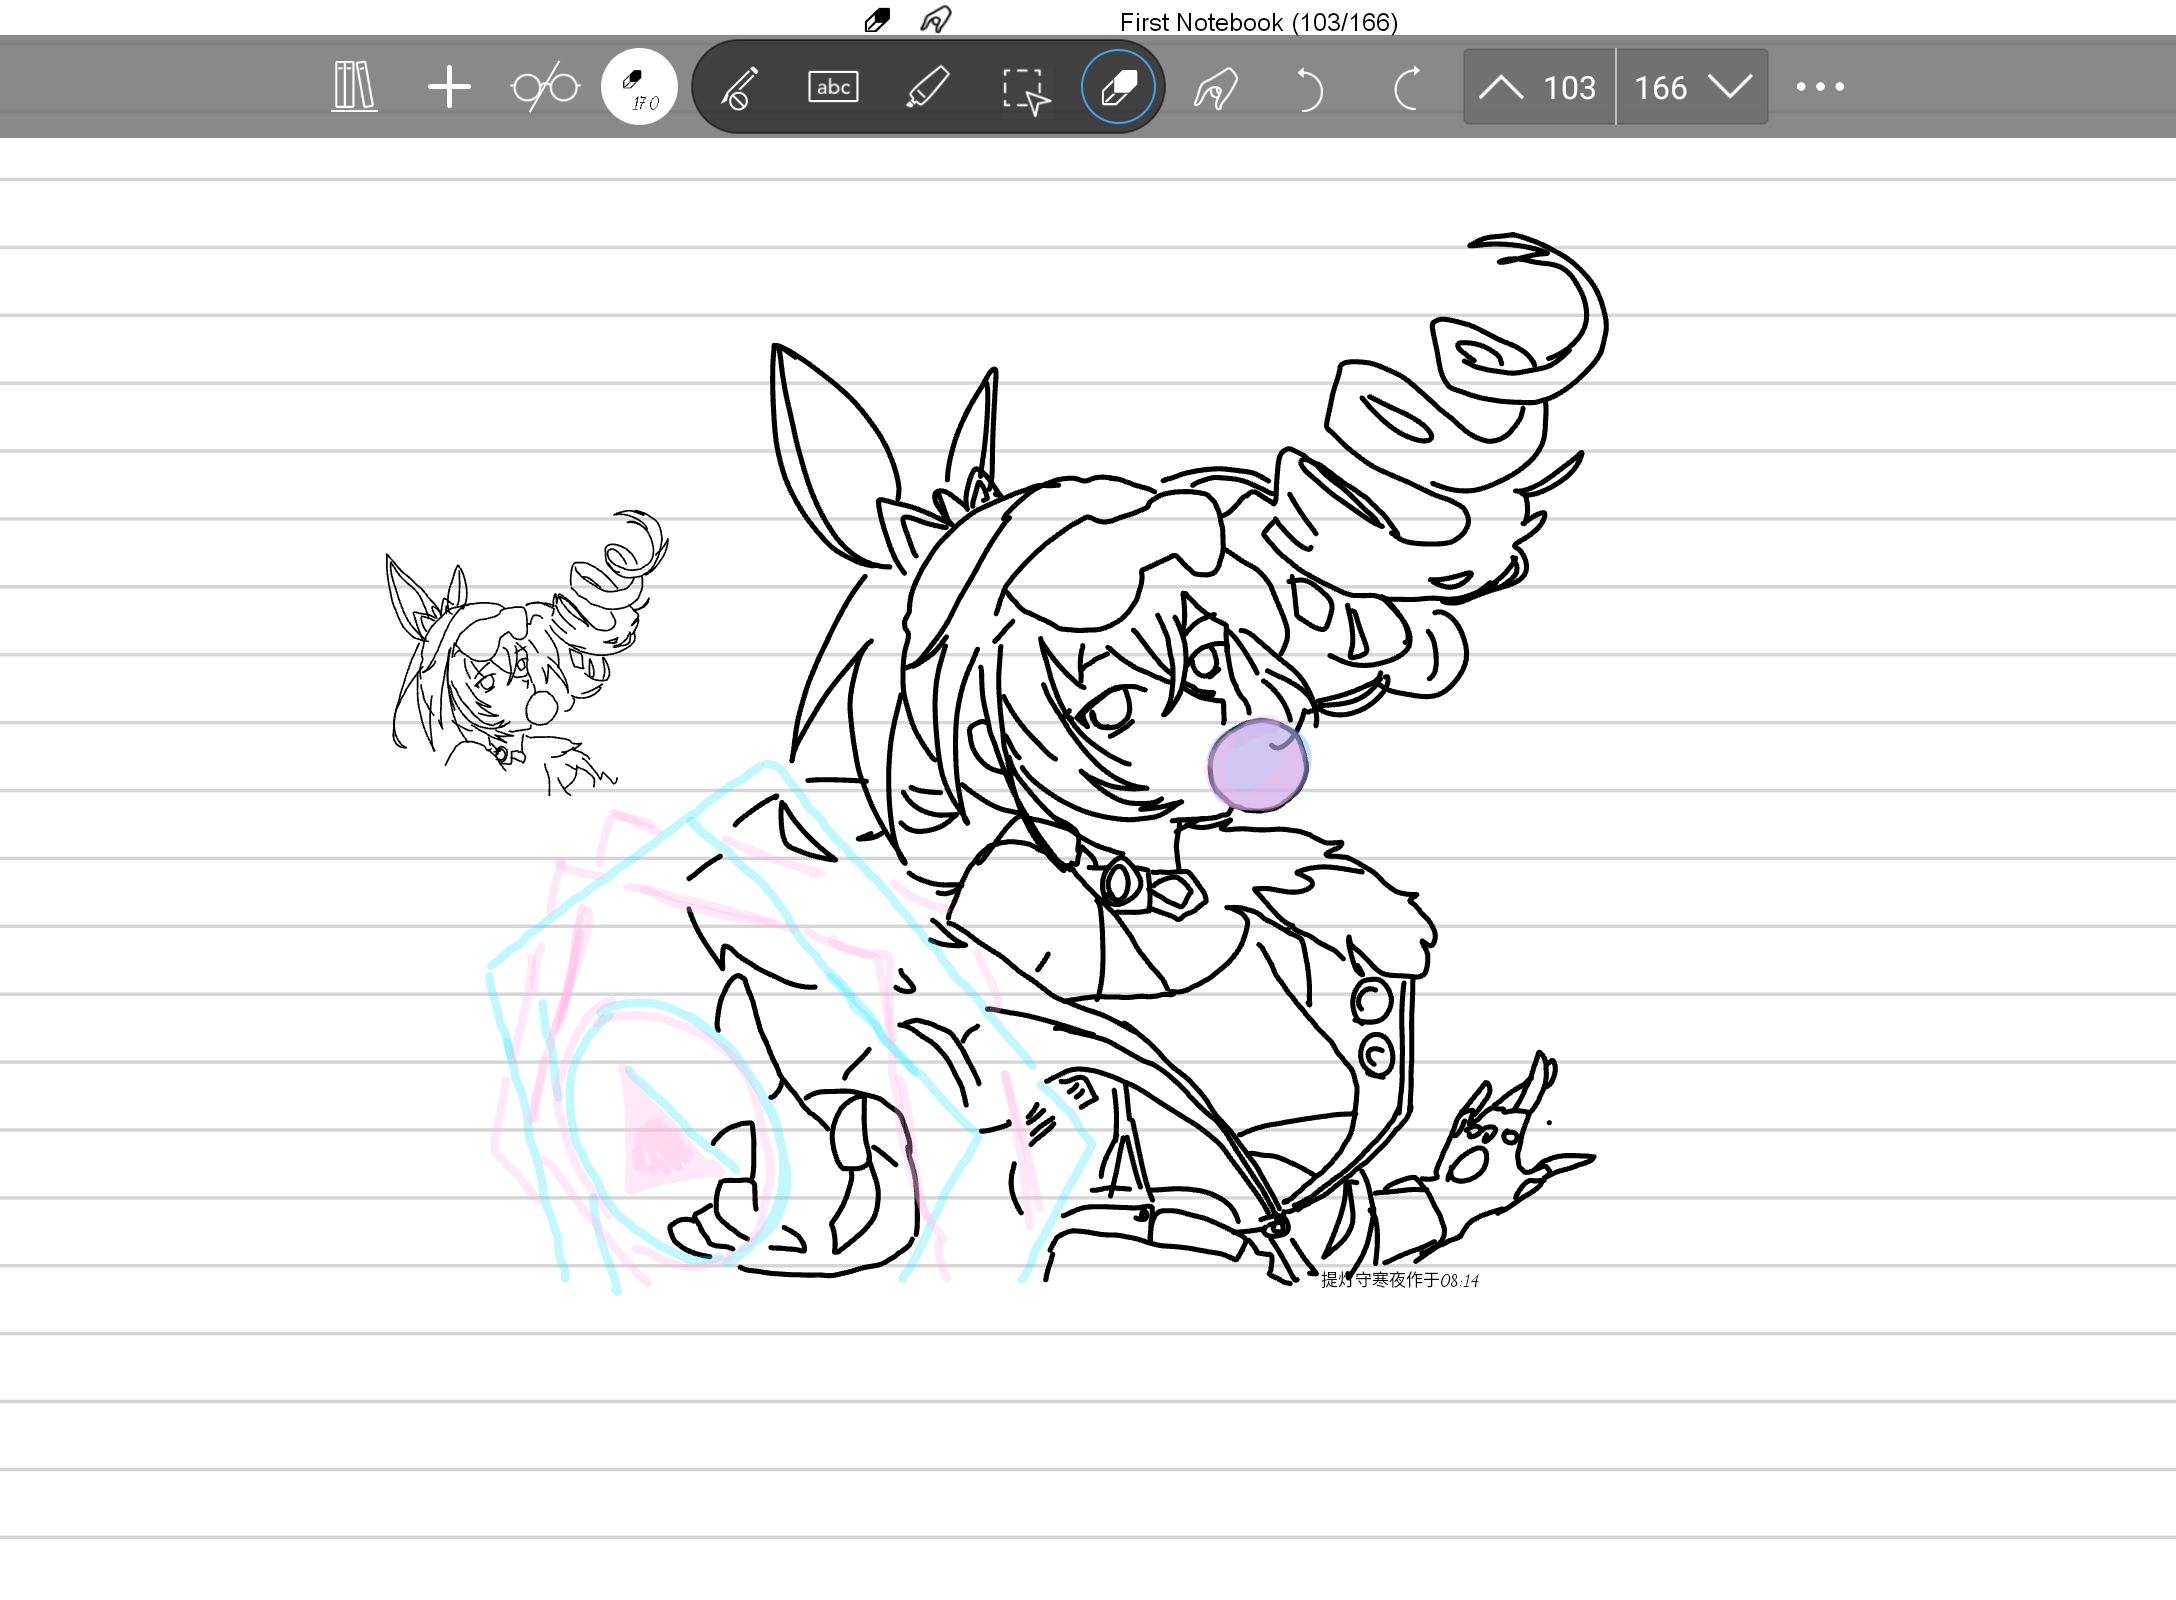The image size is (2176, 1600).
Task: Add a new page with plus icon
Action: pos(449,87)
